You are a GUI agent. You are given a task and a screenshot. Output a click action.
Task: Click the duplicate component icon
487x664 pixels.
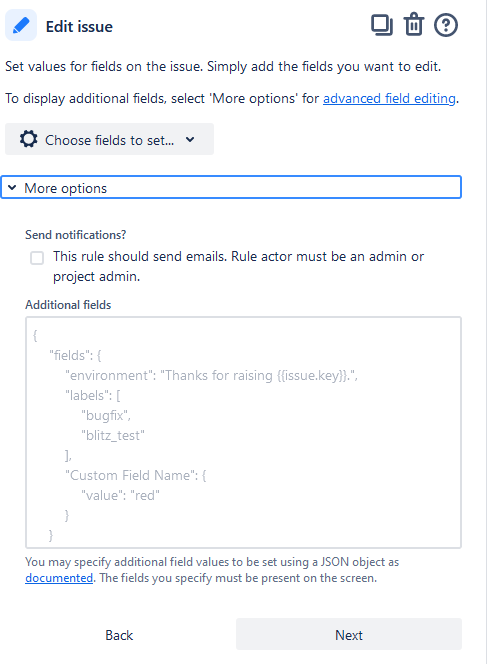point(382,25)
